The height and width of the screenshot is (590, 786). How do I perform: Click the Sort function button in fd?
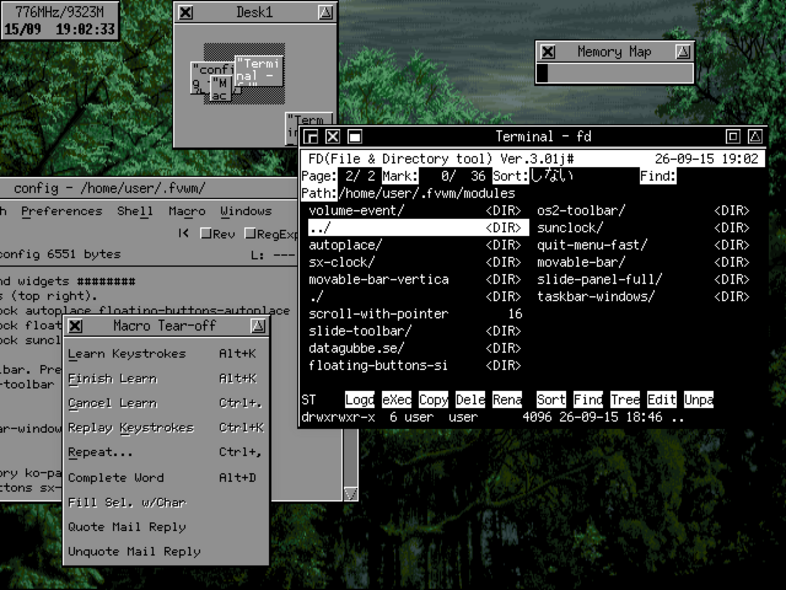point(551,400)
